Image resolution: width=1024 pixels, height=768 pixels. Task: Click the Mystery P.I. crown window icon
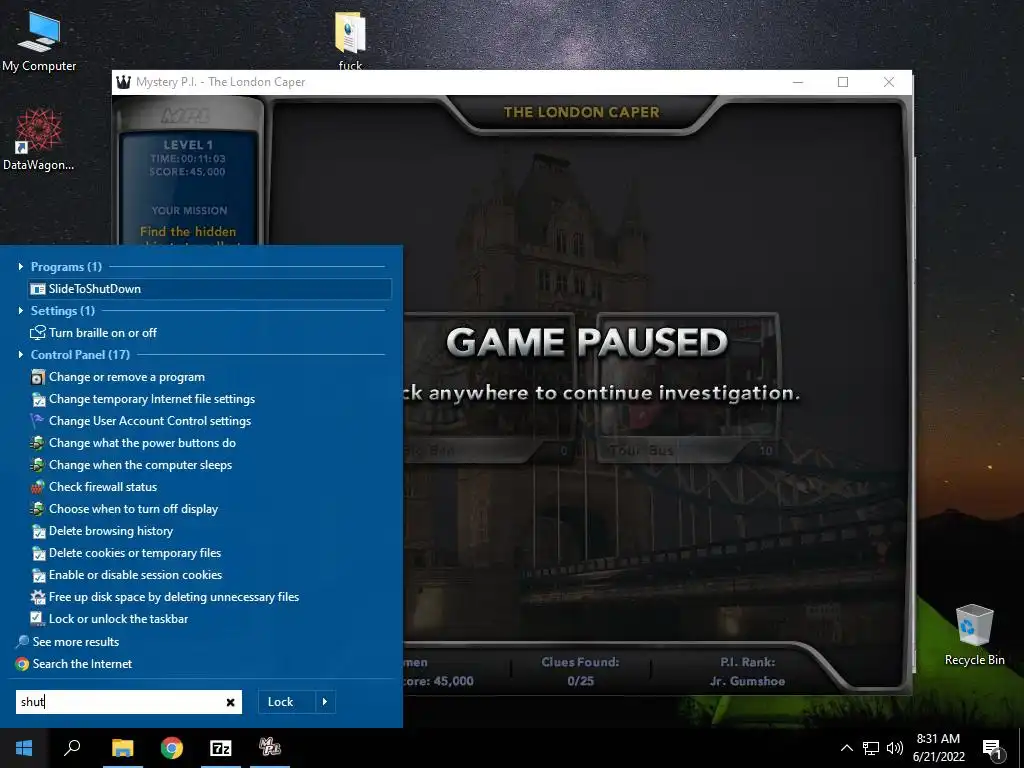[x=123, y=82]
